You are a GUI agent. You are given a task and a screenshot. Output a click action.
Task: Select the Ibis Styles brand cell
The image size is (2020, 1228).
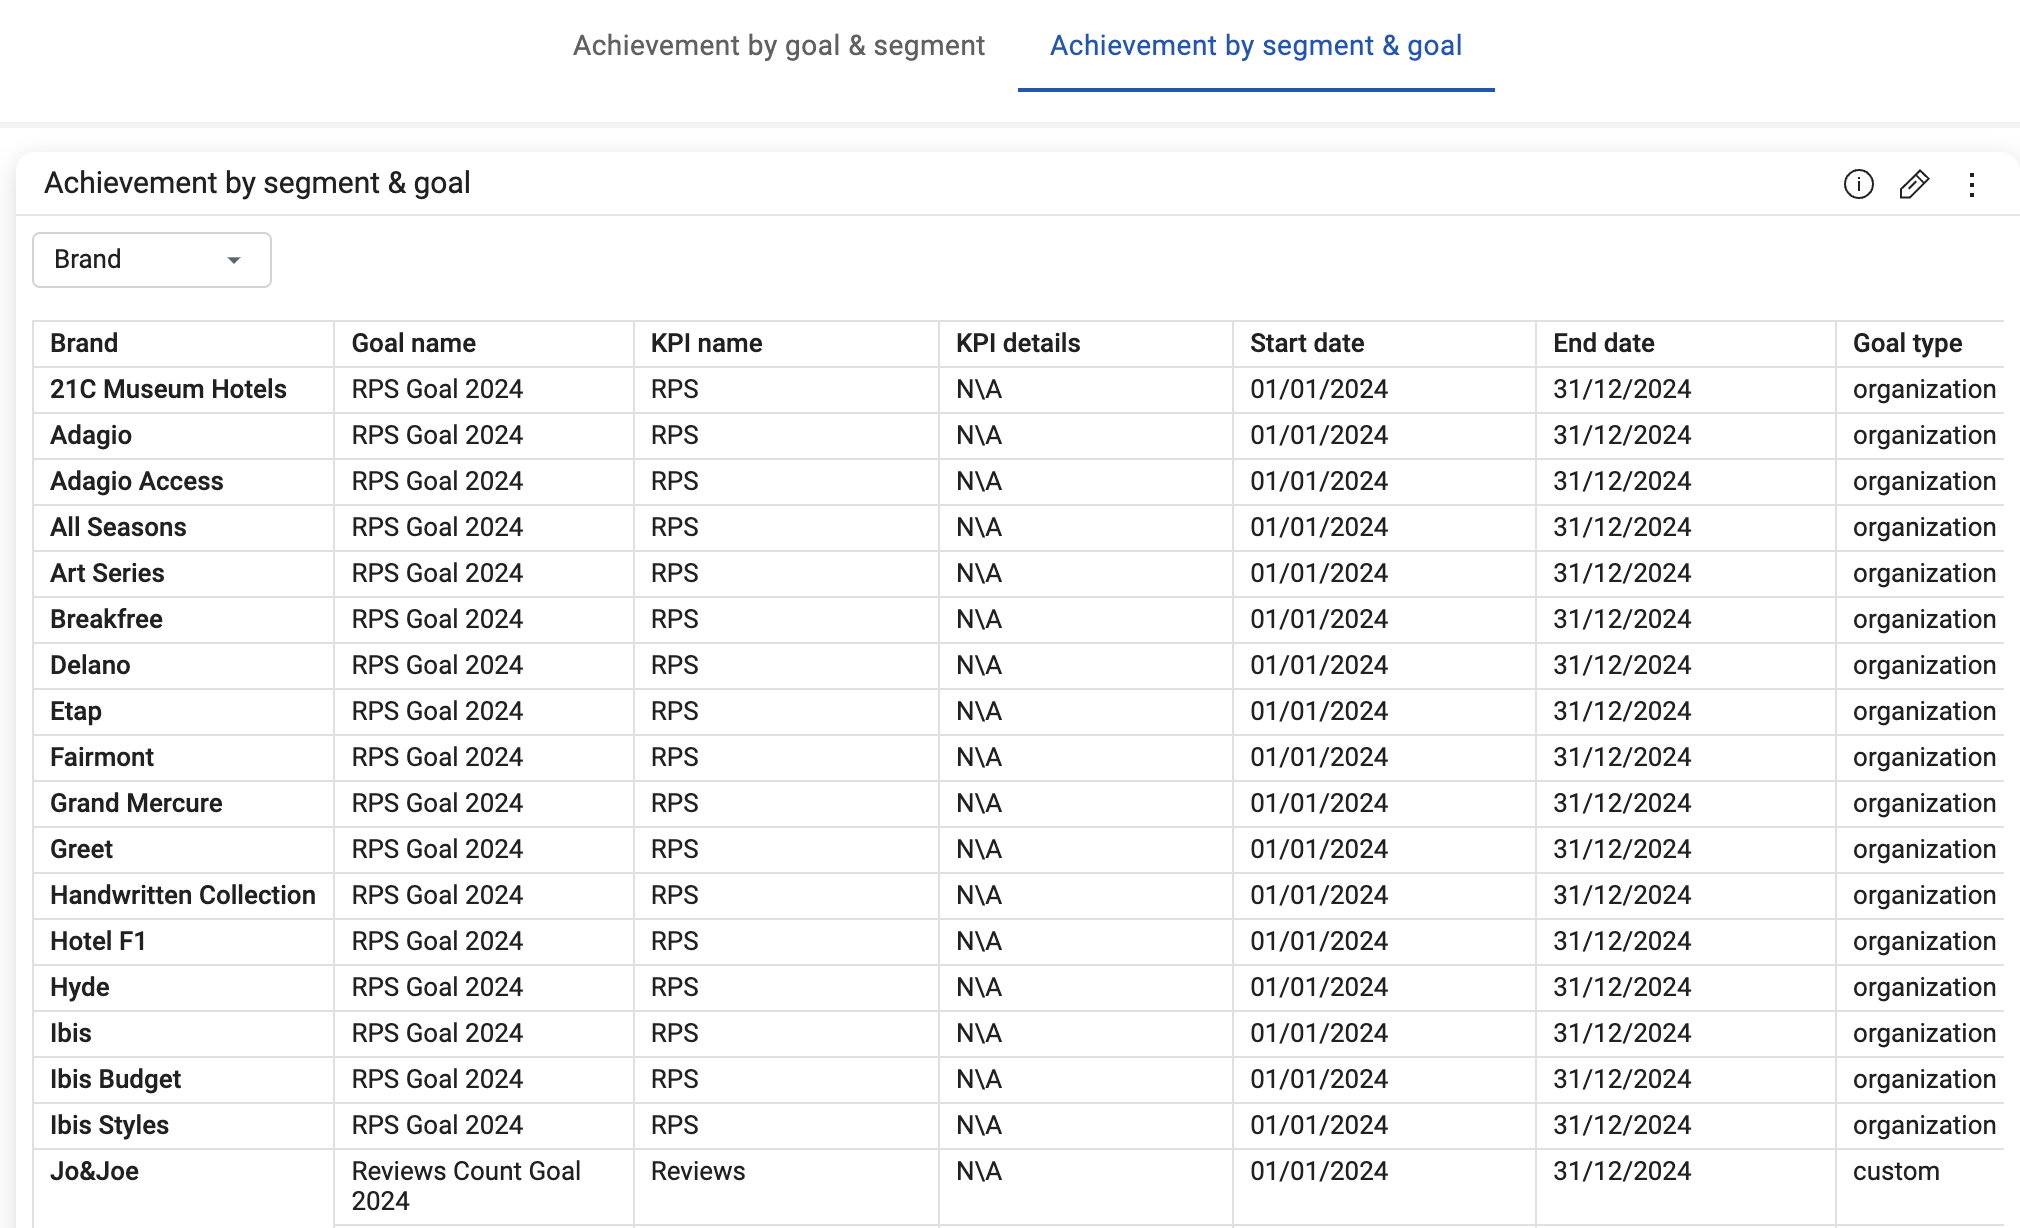click(x=183, y=1126)
